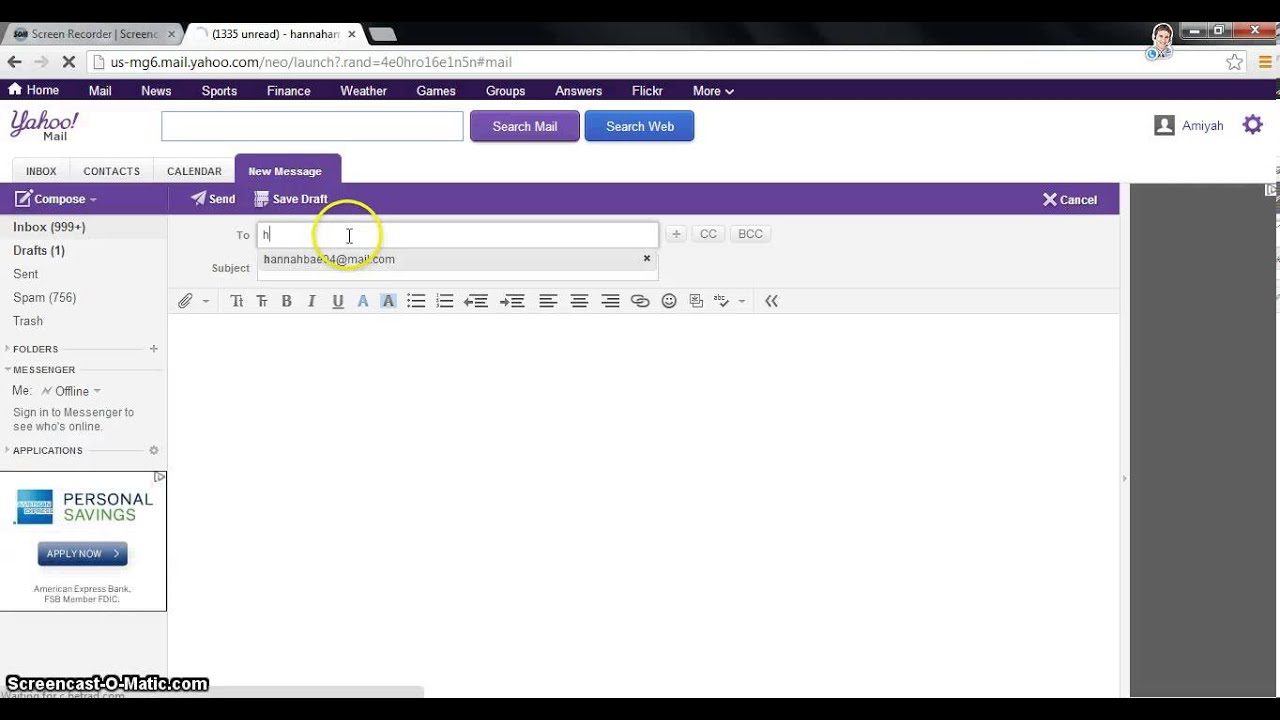Switch to the CONTACTS tab
The height and width of the screenshot is (720, 1280).
[x=111, y=171]
